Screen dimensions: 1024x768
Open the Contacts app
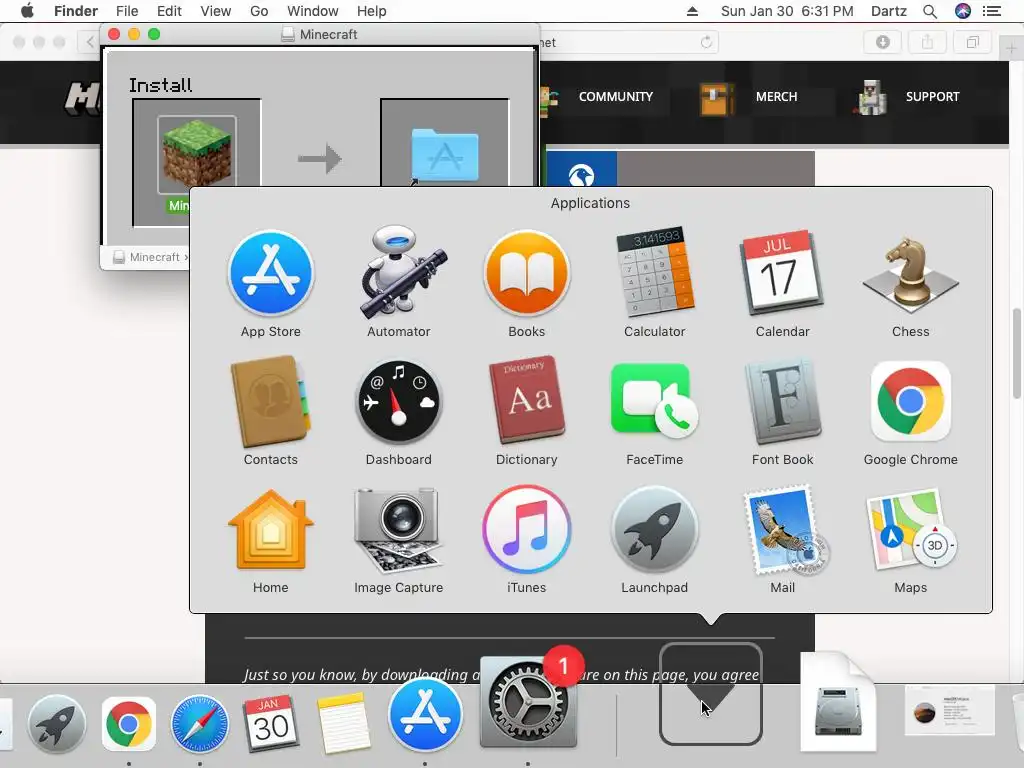(x=270, y=400)
